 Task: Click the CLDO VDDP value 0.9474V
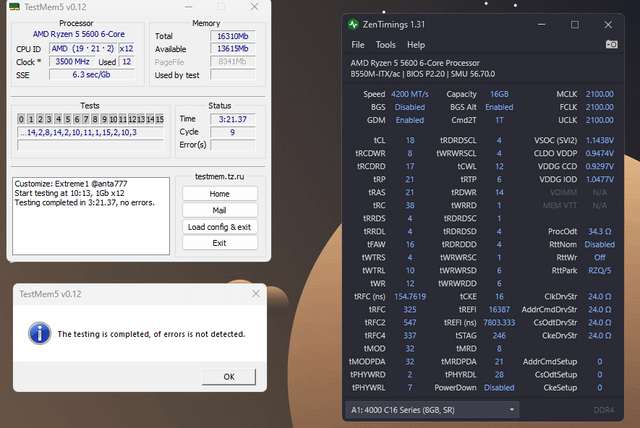pyautogui.click(x=600, y=153)
